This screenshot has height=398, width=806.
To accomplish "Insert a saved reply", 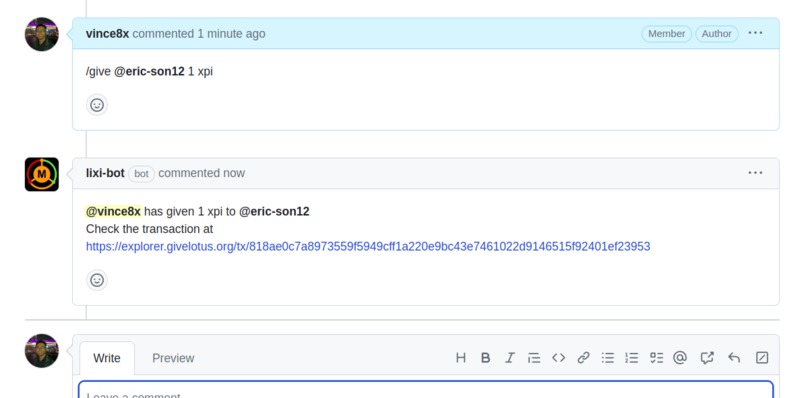I will point(734,358).
